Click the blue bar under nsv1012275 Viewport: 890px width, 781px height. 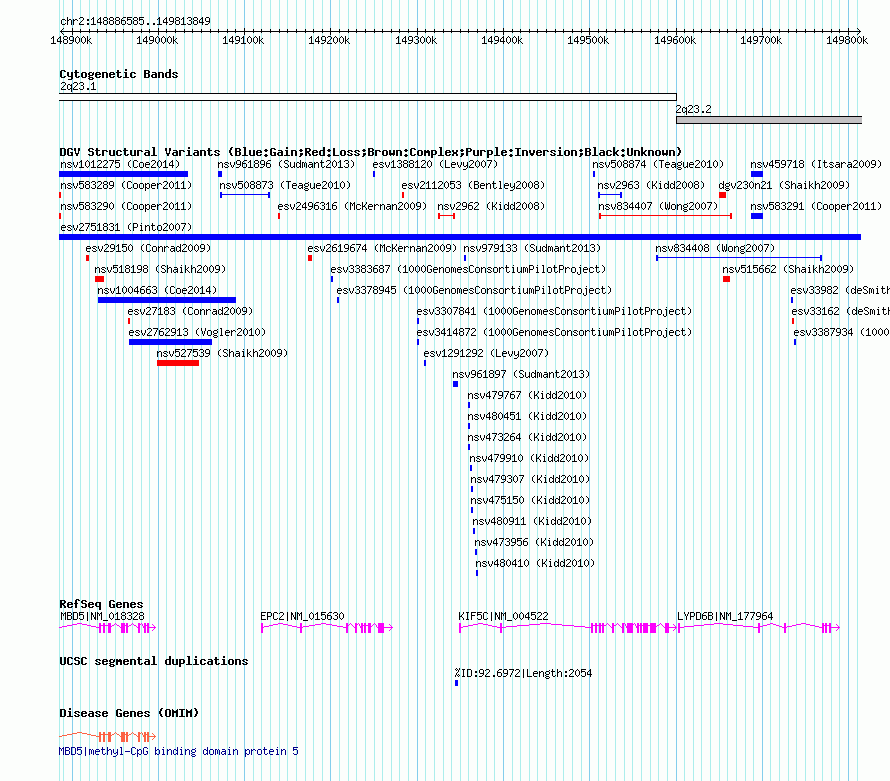pos(123,174)
